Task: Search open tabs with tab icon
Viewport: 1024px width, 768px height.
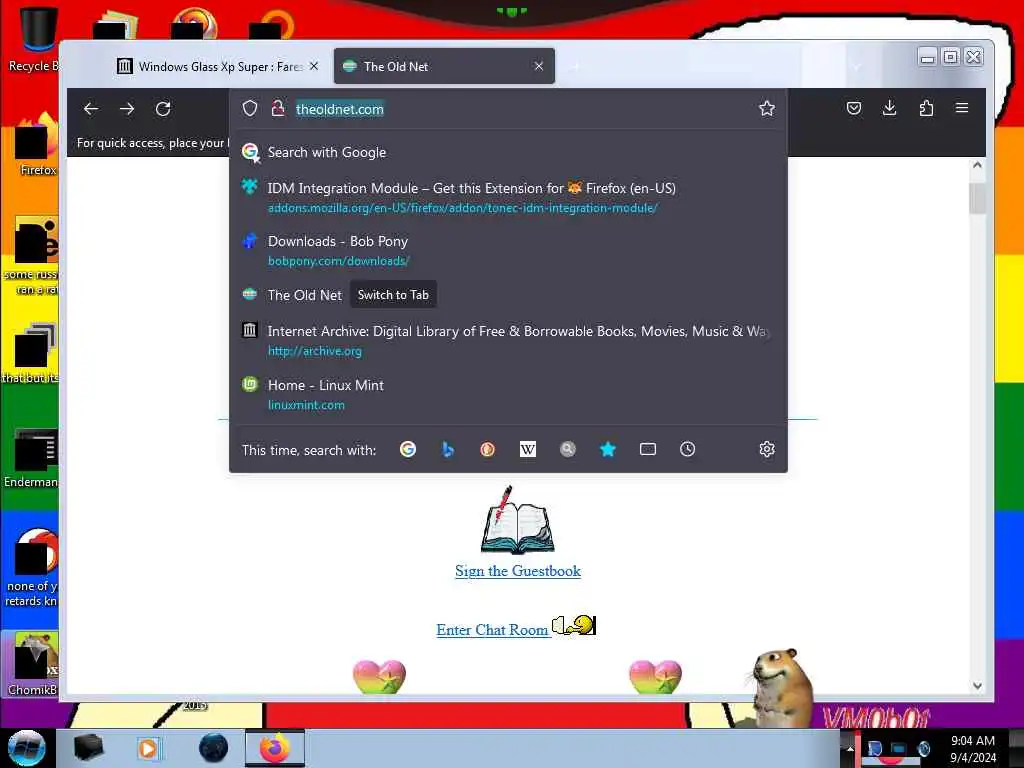Action: coord(648,449)
